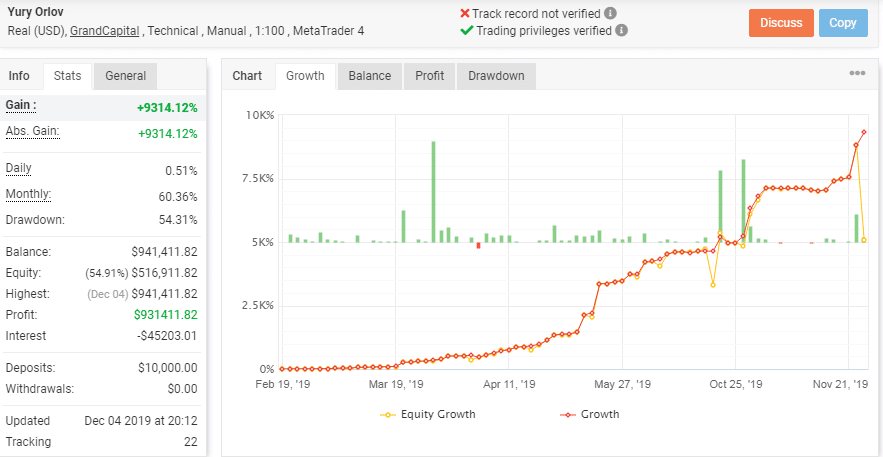
Task: Click the Updated date Dec 04 2019 at 20:12
Action: 141,421
